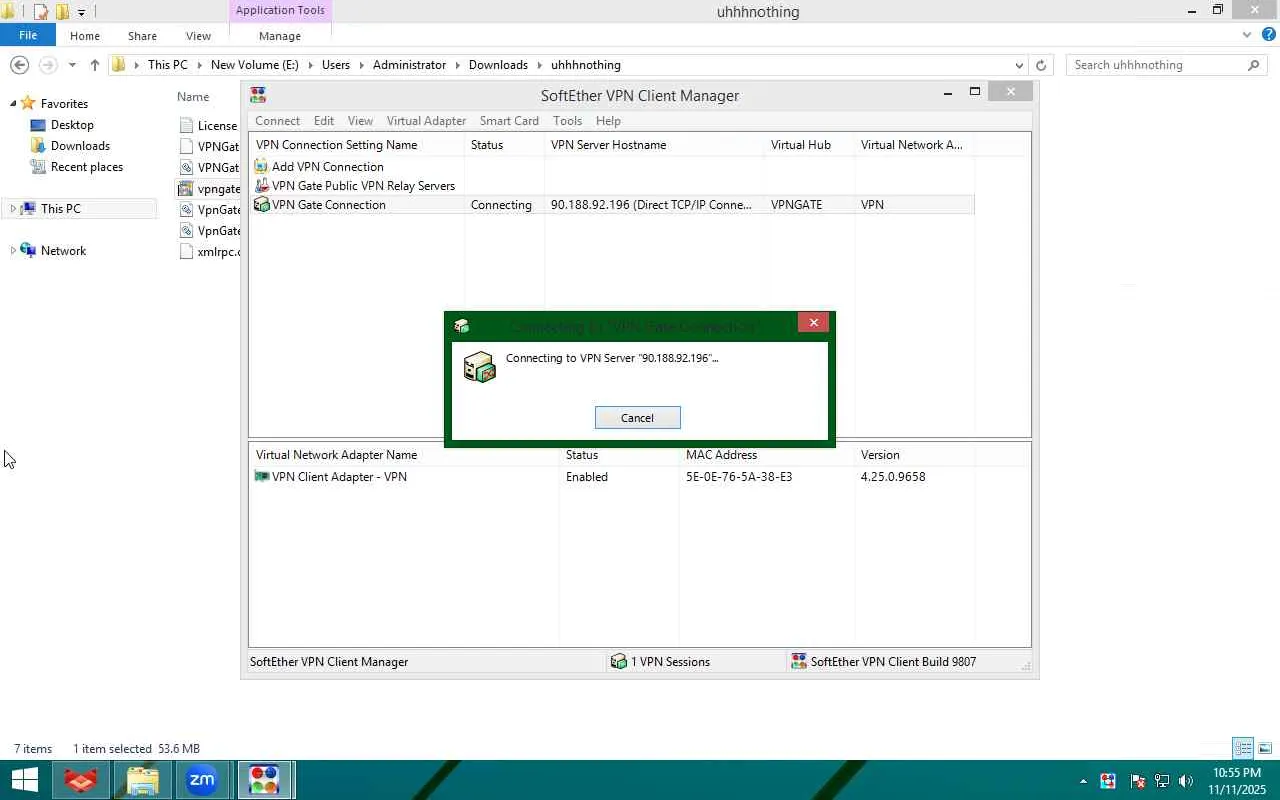Expand the Explorer ribbon with the chevron

tap(1247, 35)
